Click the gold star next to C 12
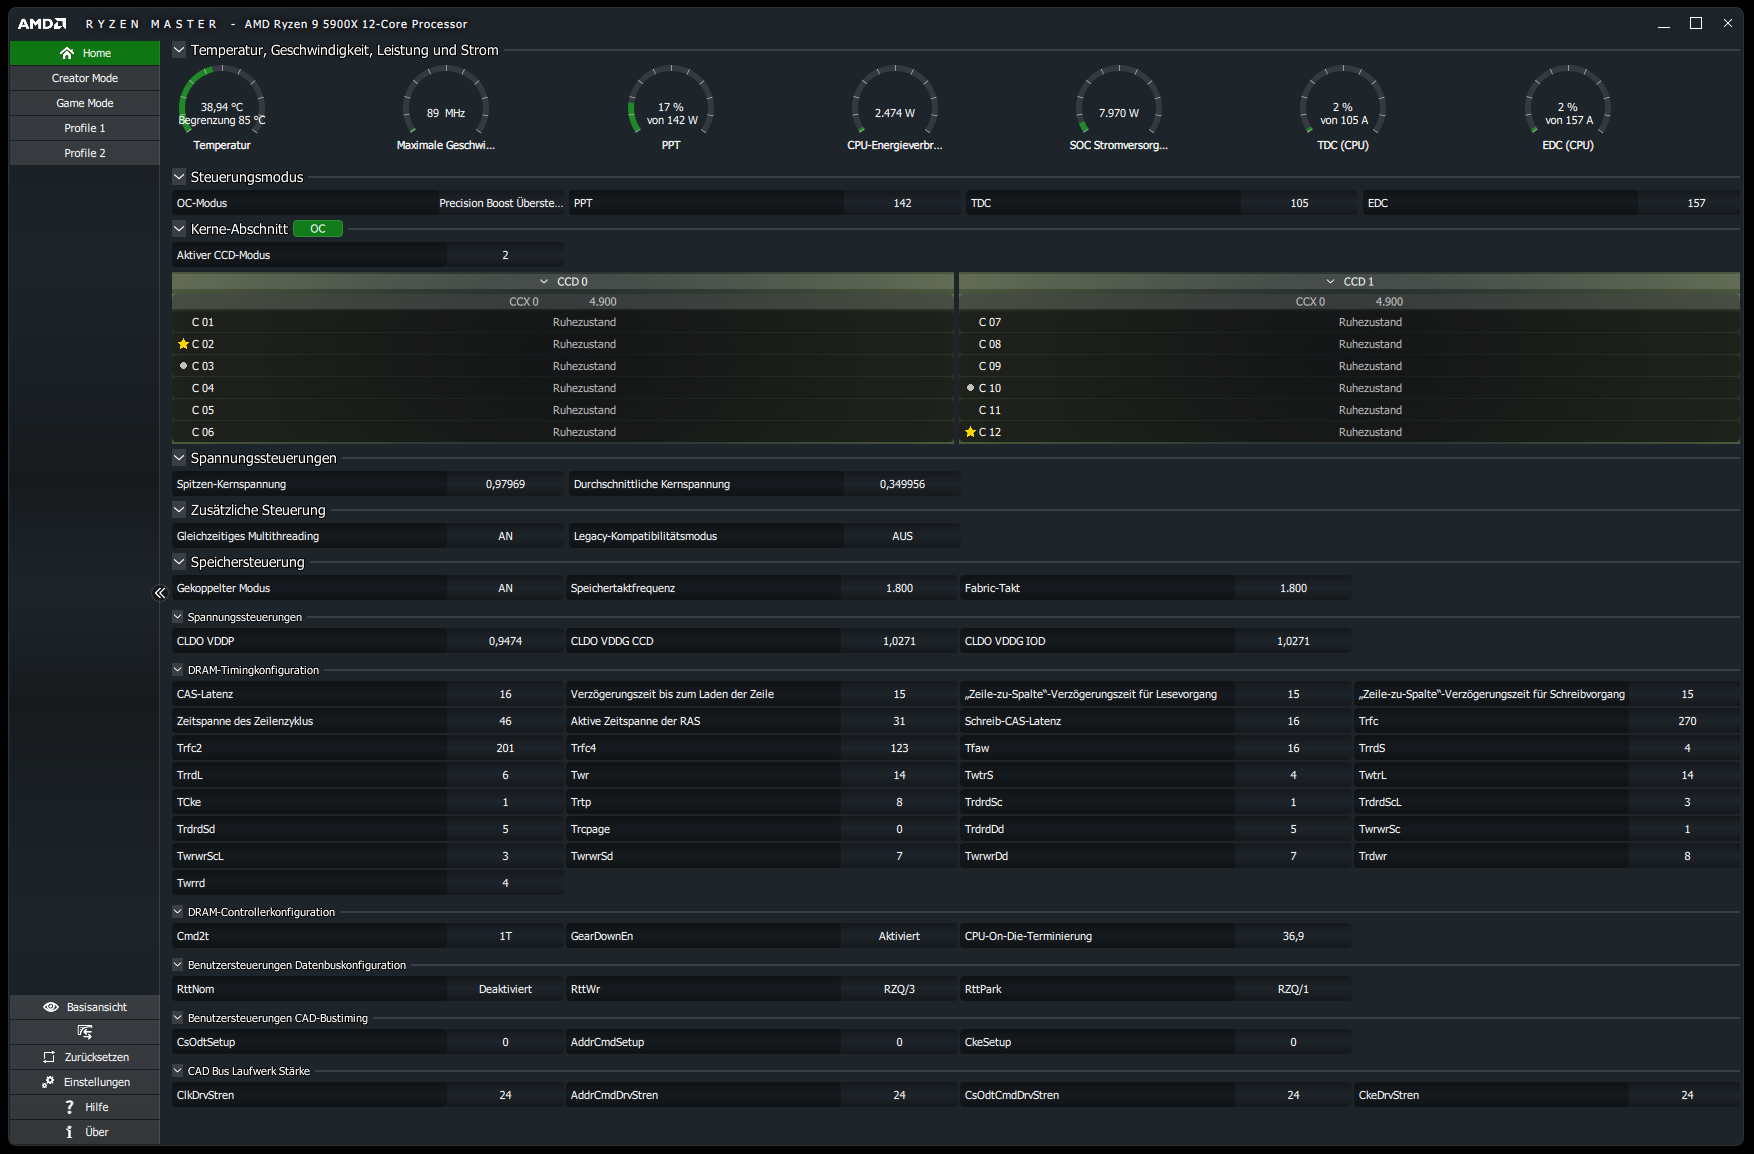Viewport: 1754px width, 1154px height. pos(970,432)
